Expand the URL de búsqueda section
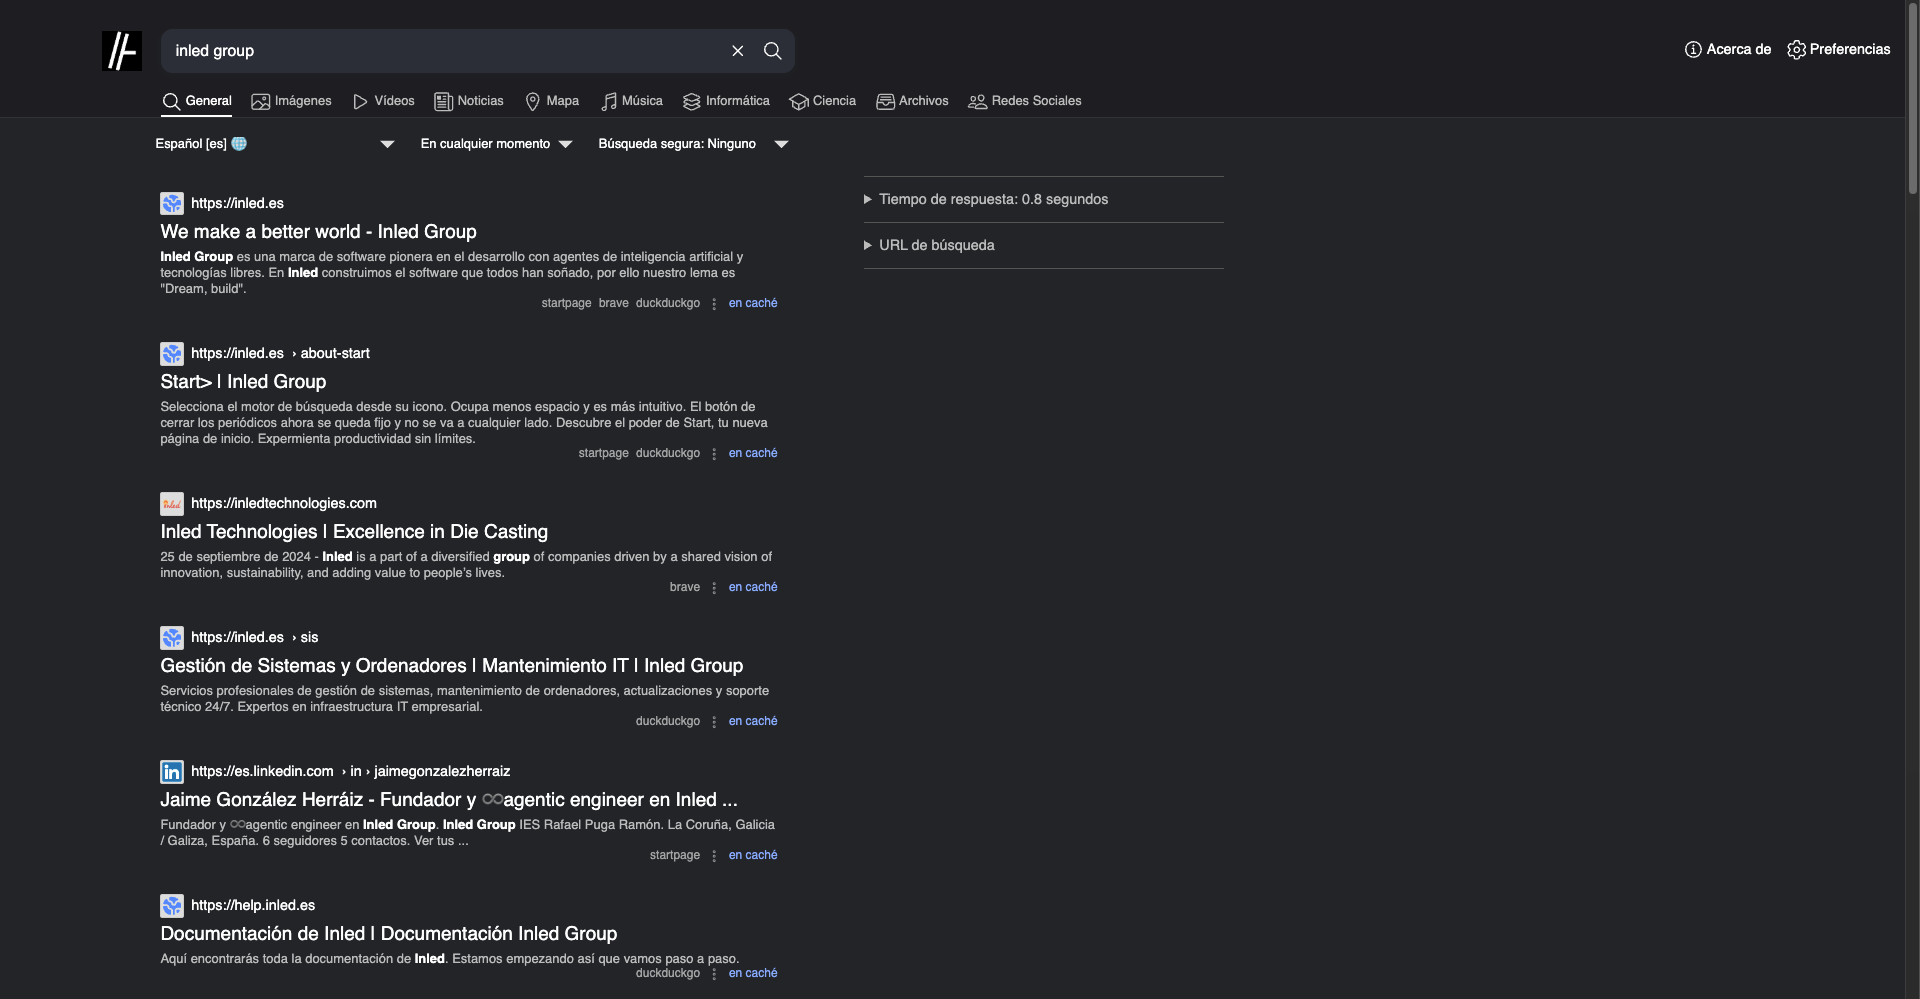This screenshot has height=999, width=1920. point(936,245)
